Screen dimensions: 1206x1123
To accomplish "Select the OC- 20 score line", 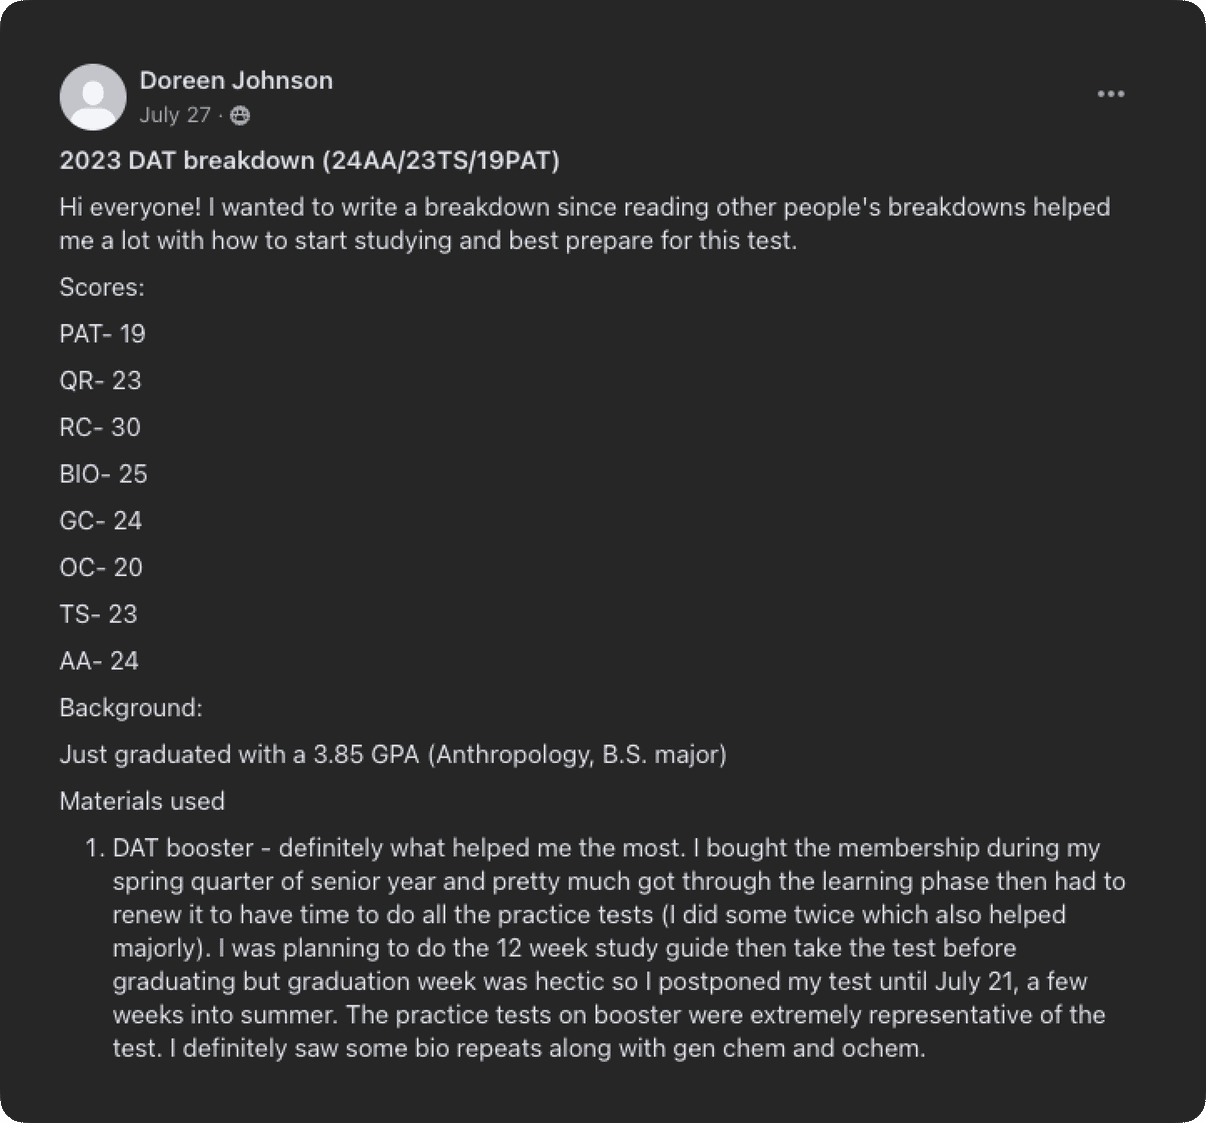I will (x=101, y=567).
